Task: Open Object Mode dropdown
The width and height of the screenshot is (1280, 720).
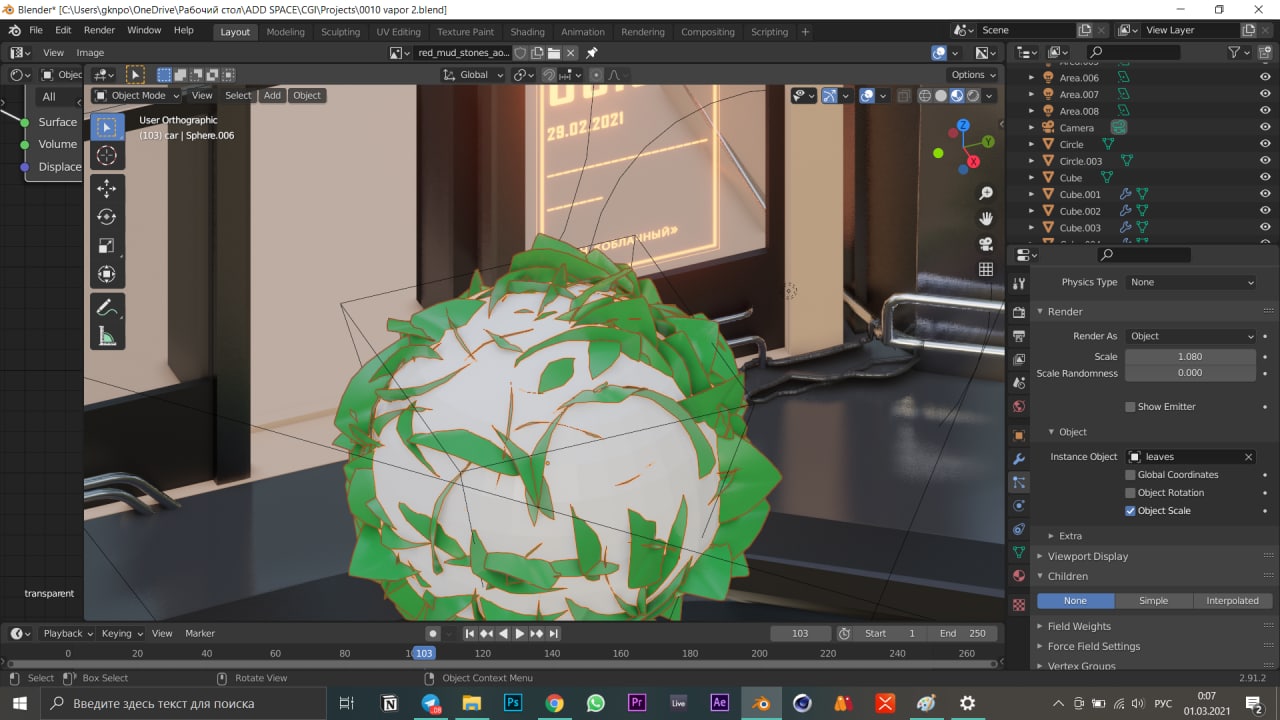Action: (136, 96)
